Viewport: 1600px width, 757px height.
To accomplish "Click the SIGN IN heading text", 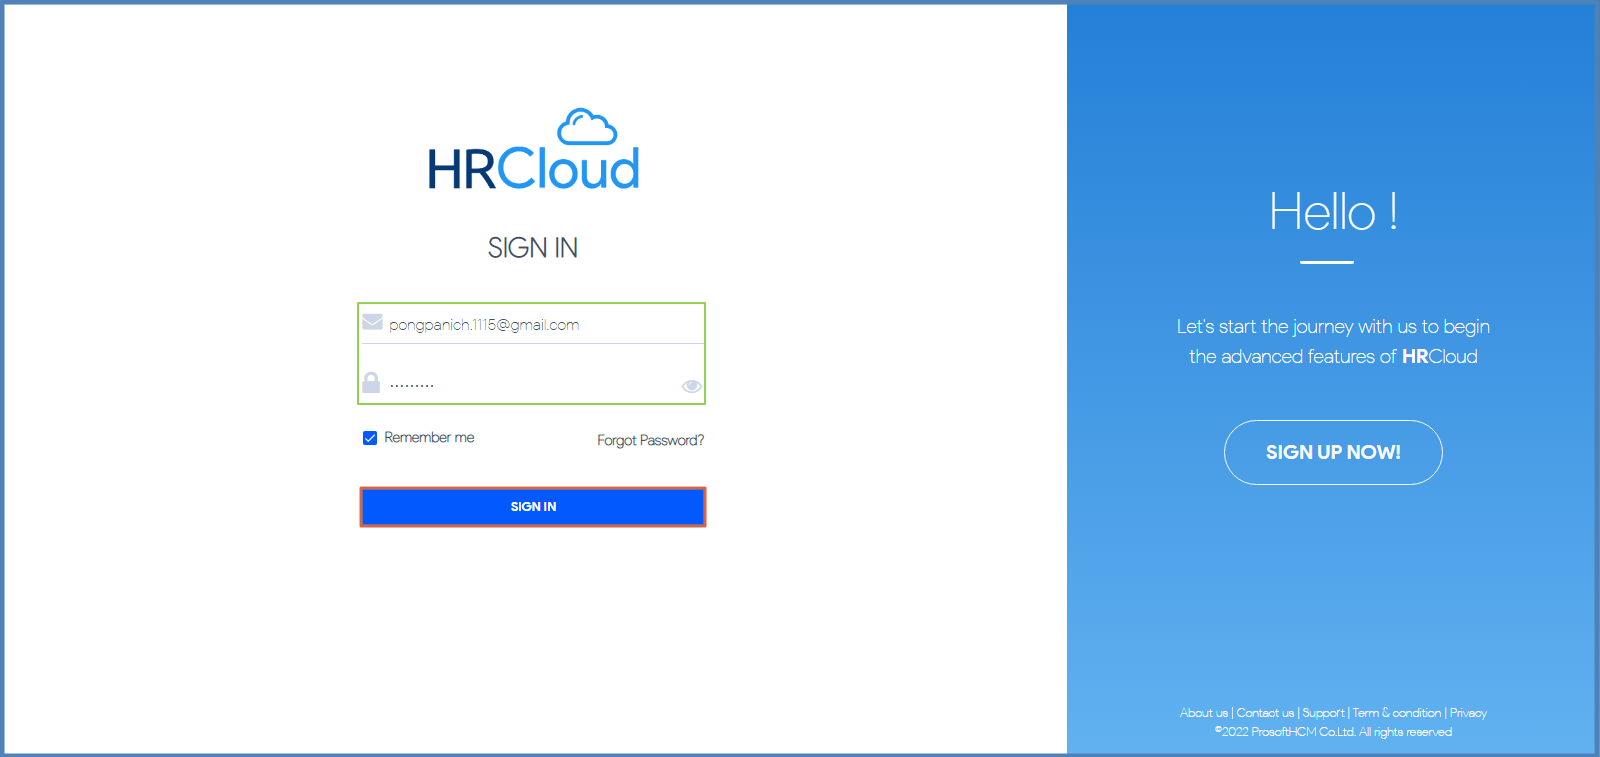I will tap(533, 248).
